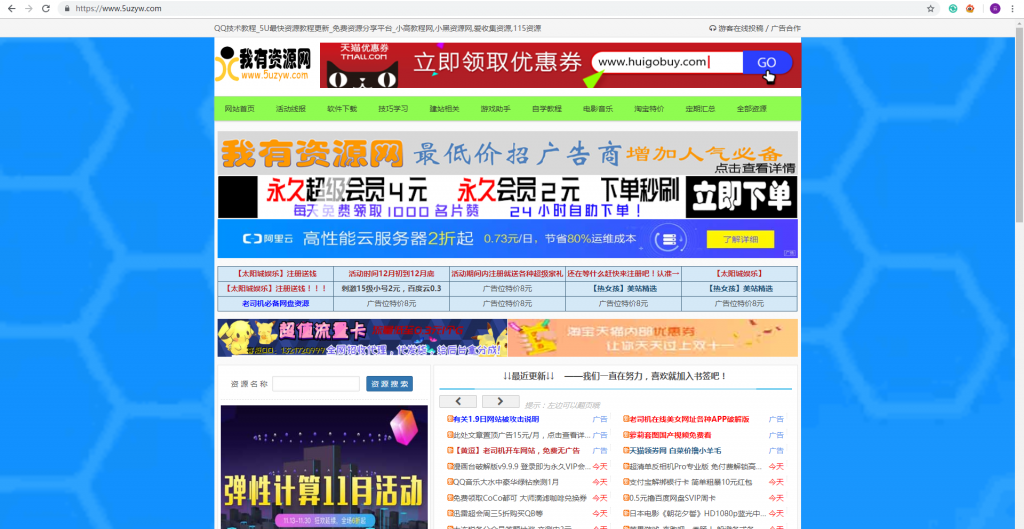Open the purple profile avatar icon
Image resolution: width=1024 pixels, height=529 pixels.
(995, 8)
